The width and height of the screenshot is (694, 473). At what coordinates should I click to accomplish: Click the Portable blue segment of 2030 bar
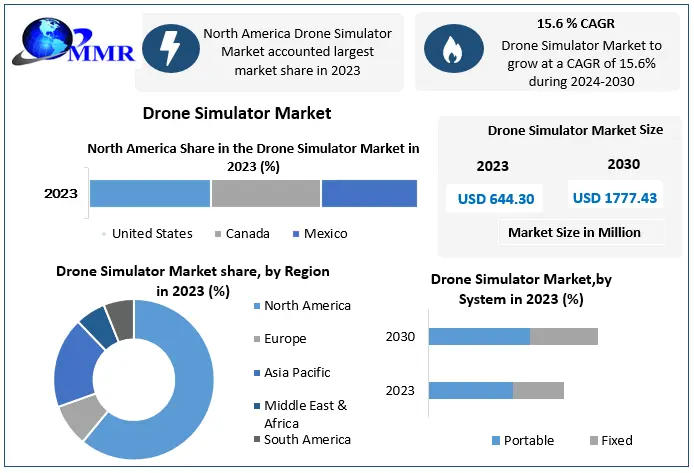pos(479,336)
